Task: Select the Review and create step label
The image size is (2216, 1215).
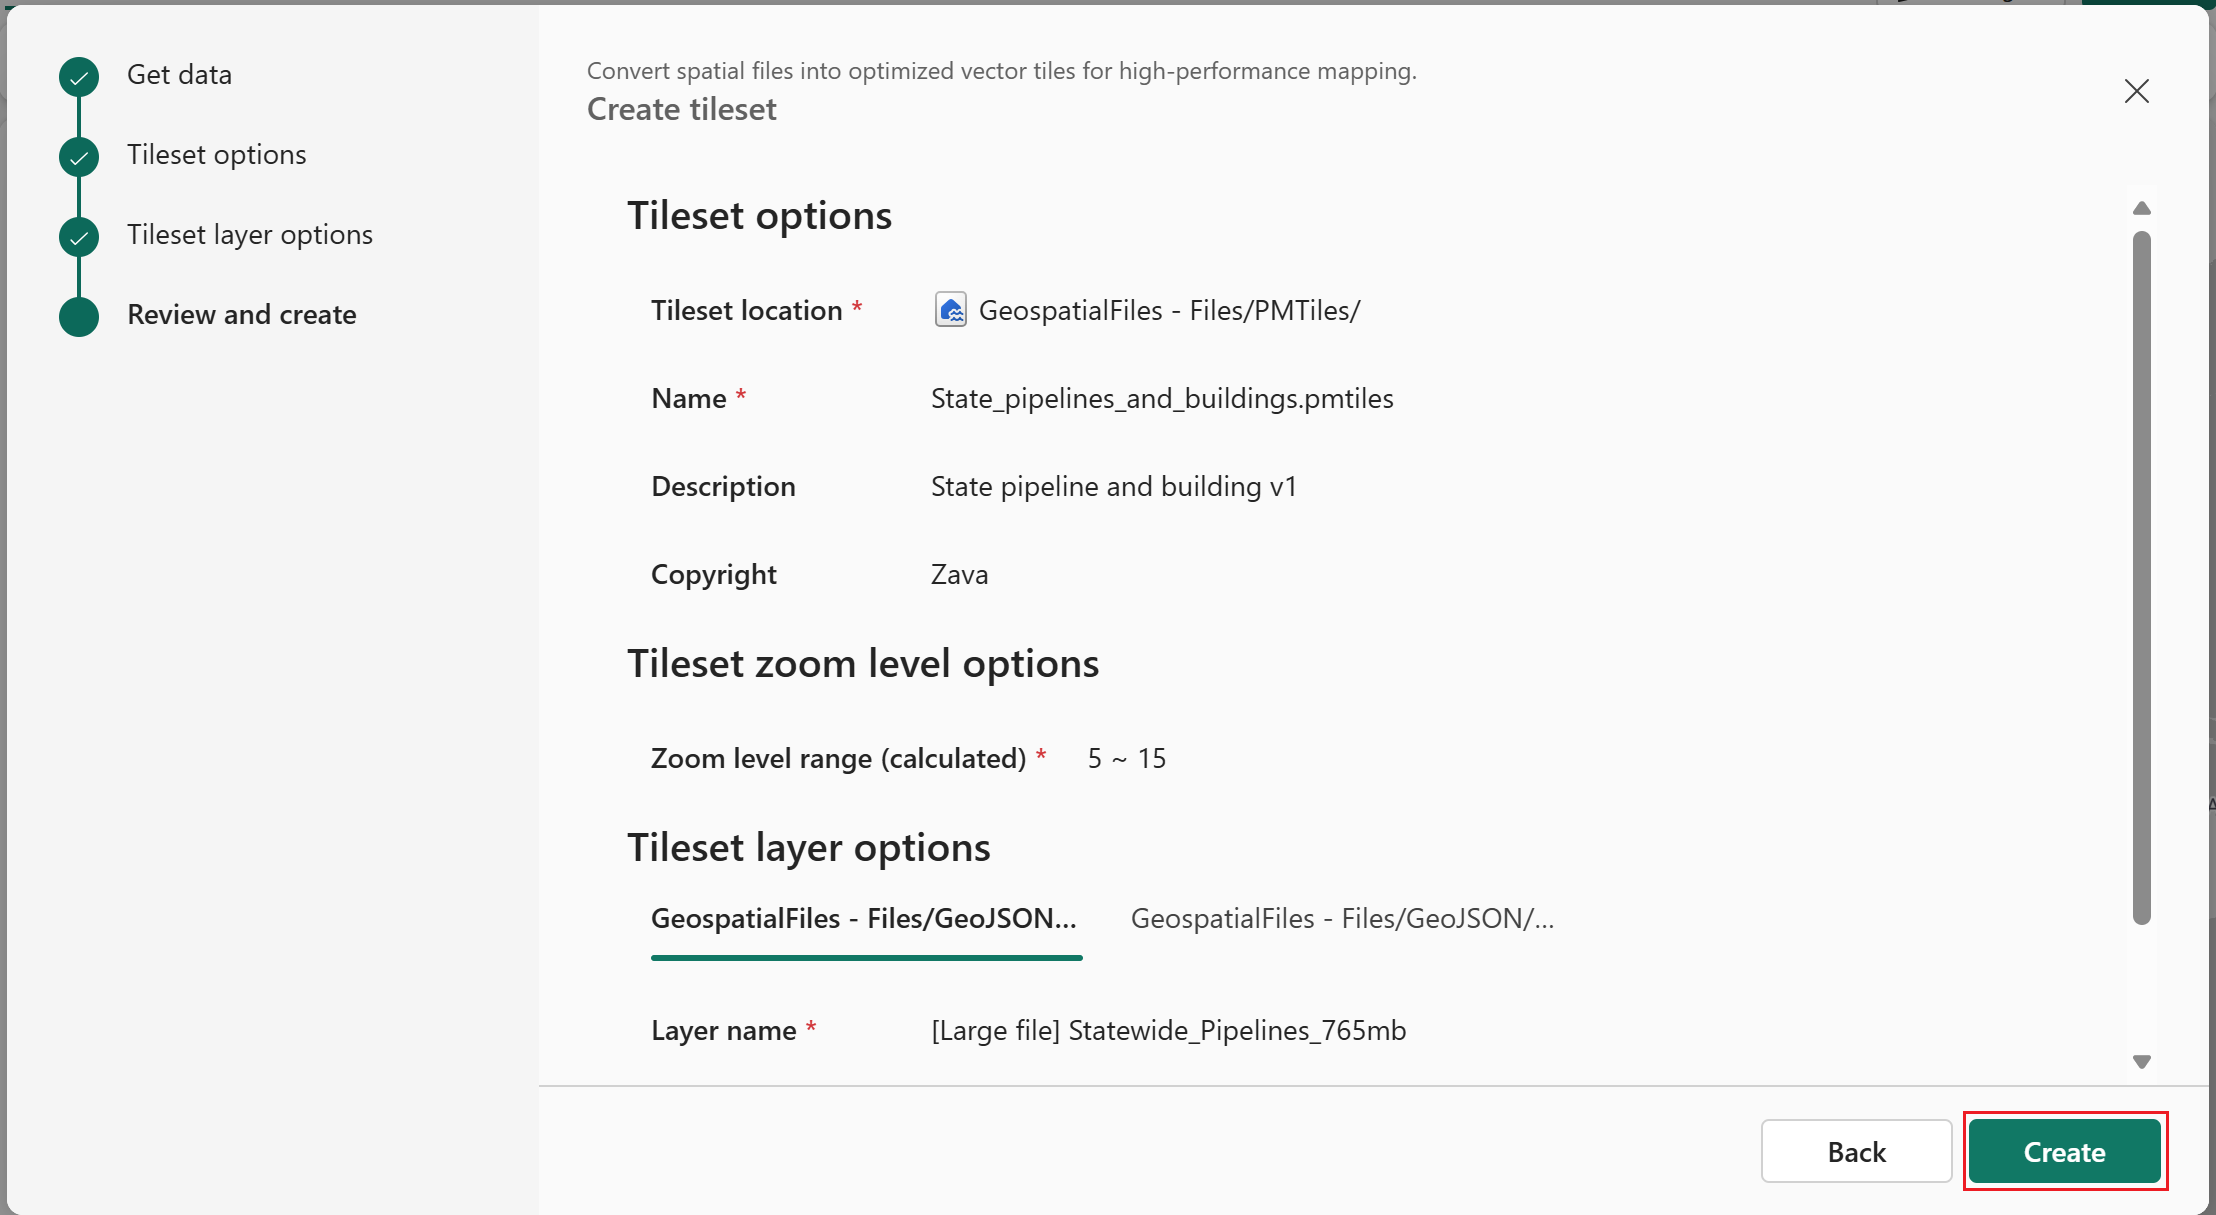Action: [x=242, y=315]
